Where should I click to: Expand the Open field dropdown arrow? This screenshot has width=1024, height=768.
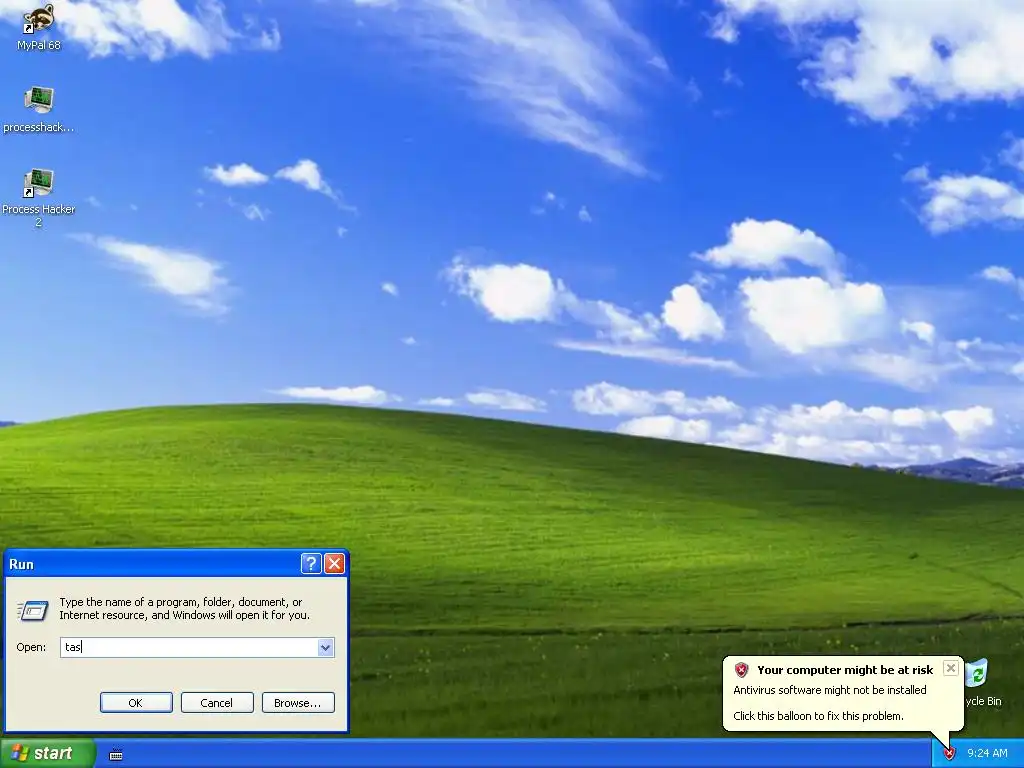coord(325,647)
